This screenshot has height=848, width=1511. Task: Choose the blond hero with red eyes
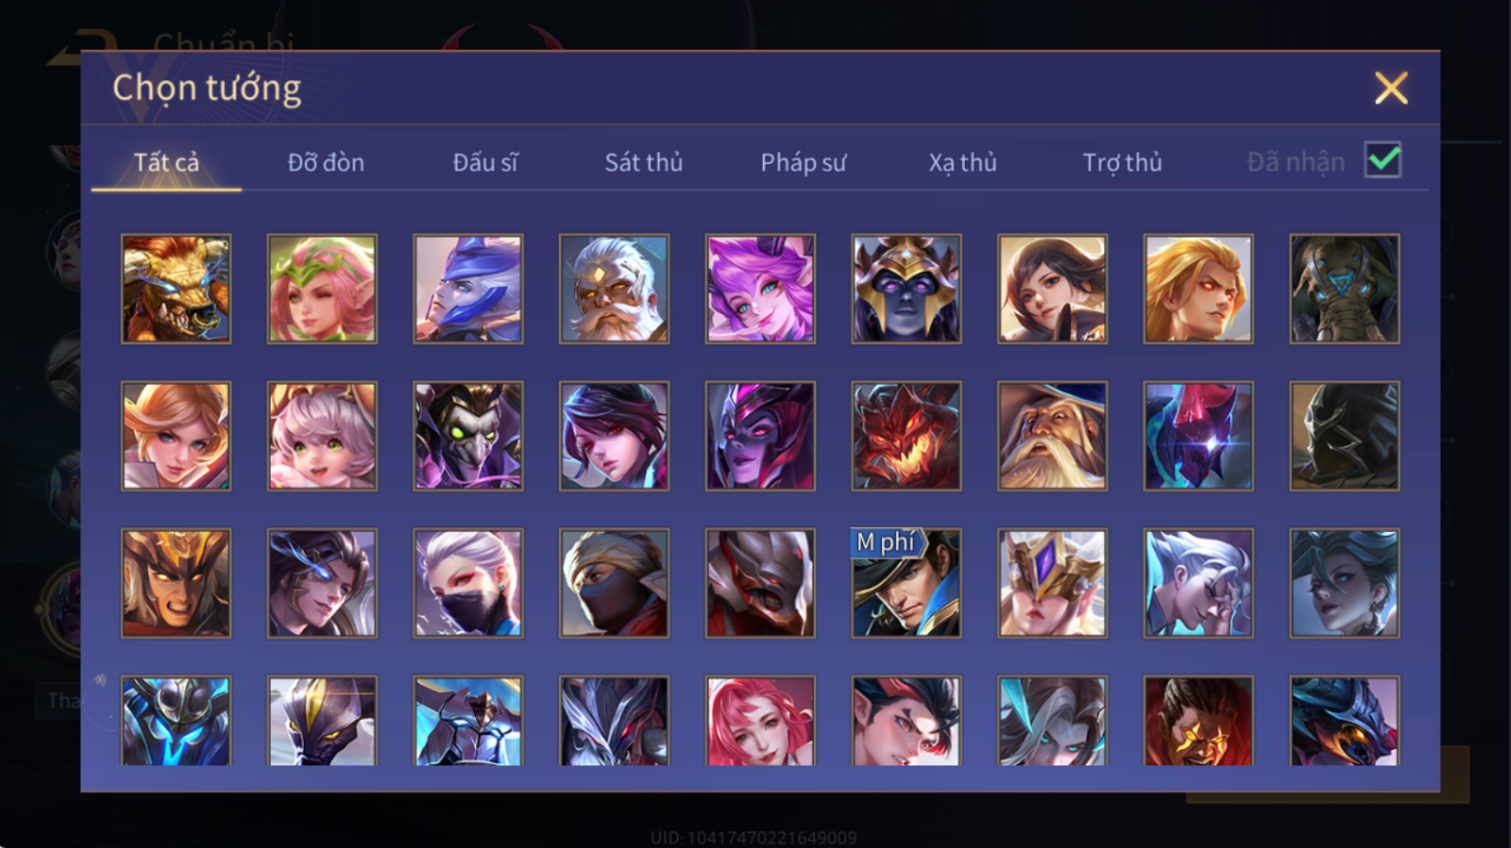coord(1198,289)
